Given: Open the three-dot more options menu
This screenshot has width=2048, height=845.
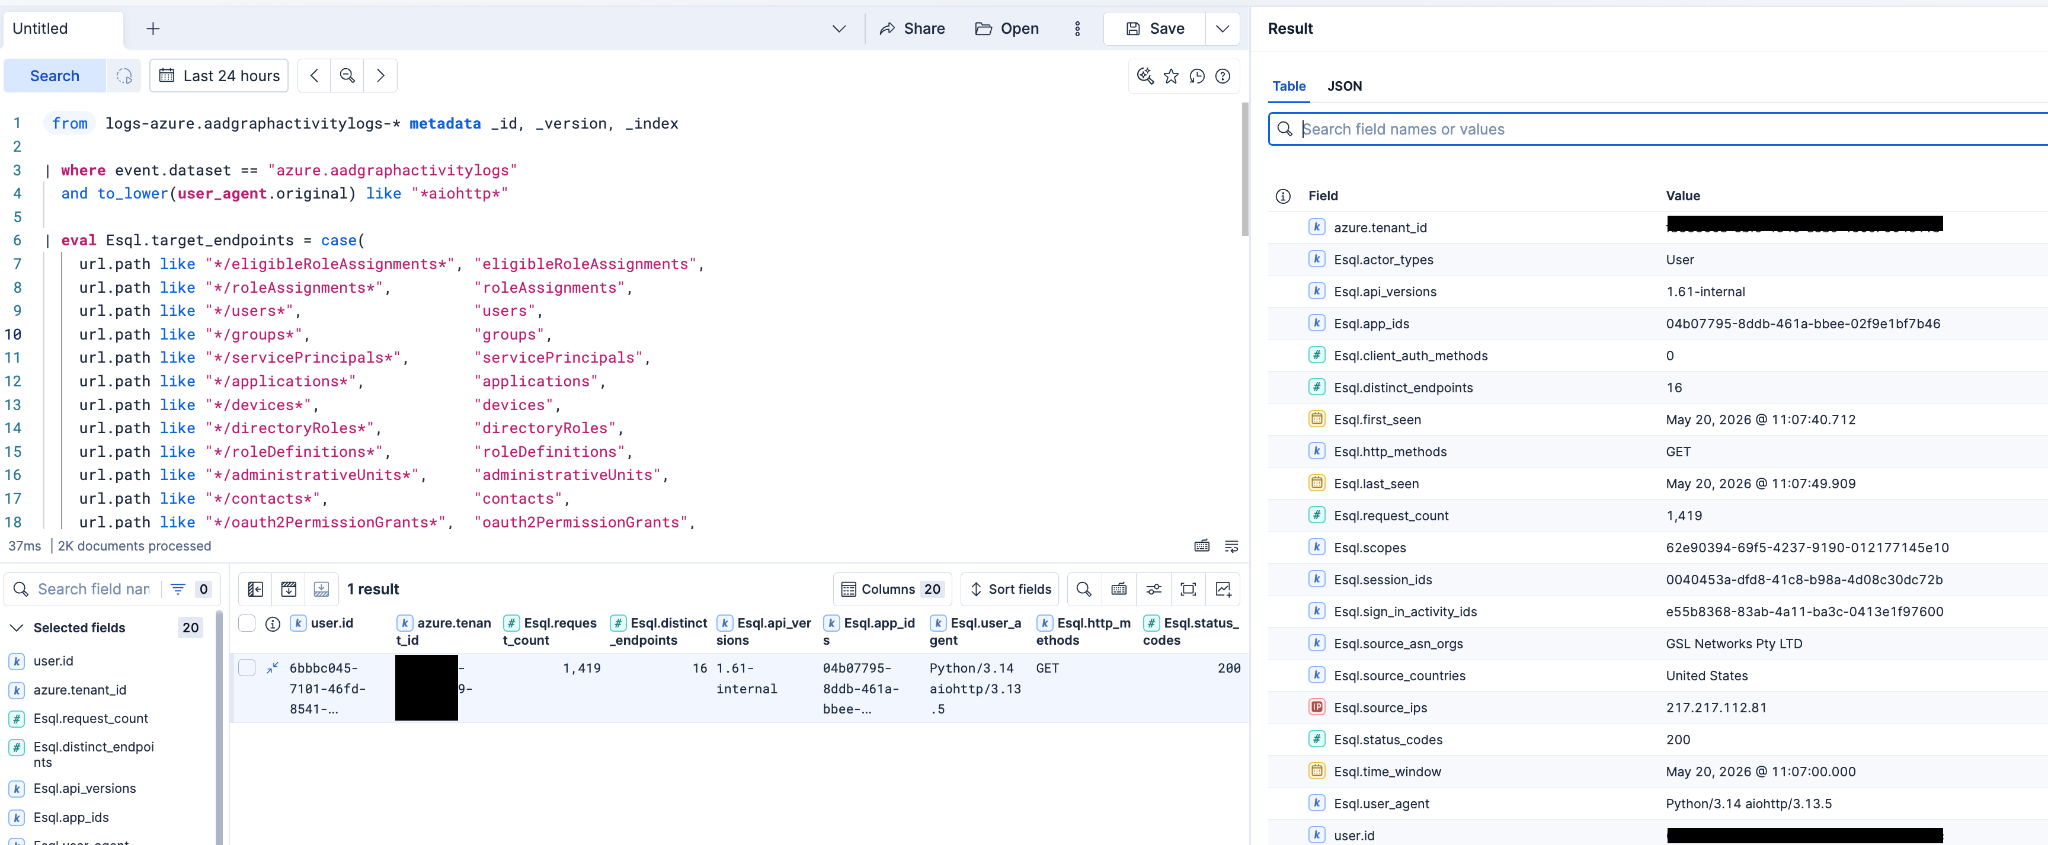Looking at the screenshot, I should tap(1077, 29).
